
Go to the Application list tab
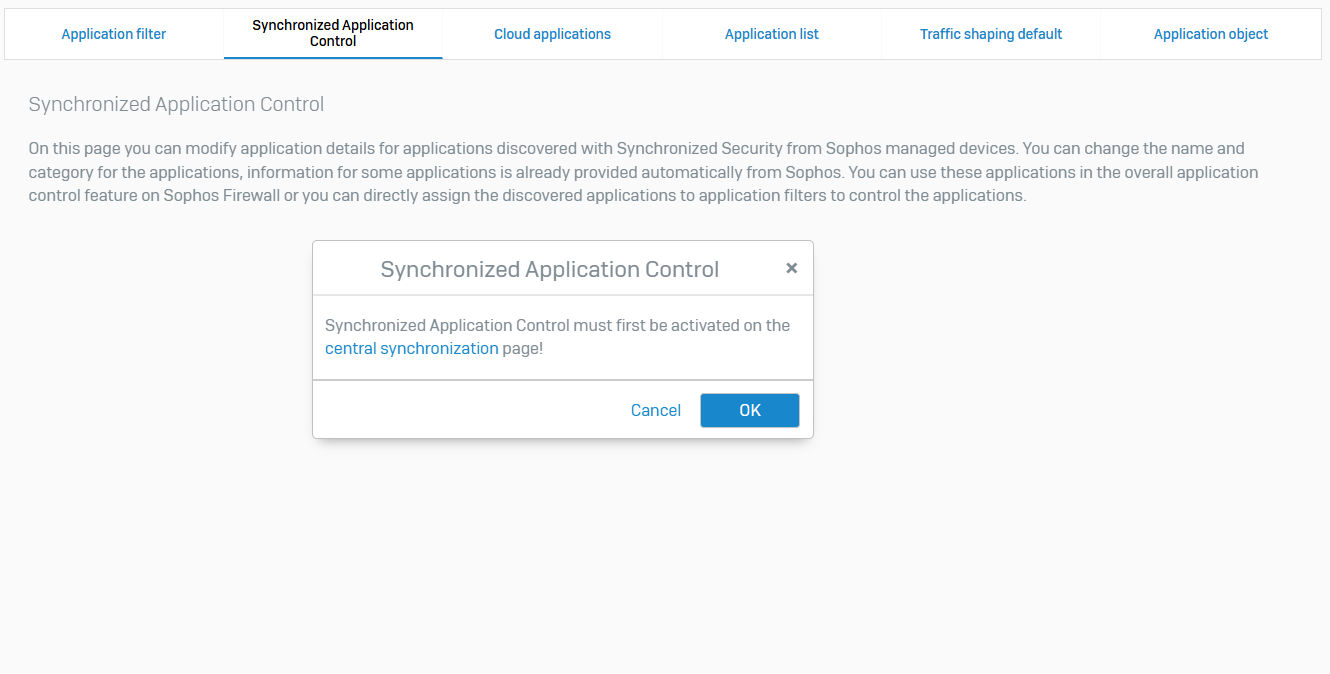point(771,34)
